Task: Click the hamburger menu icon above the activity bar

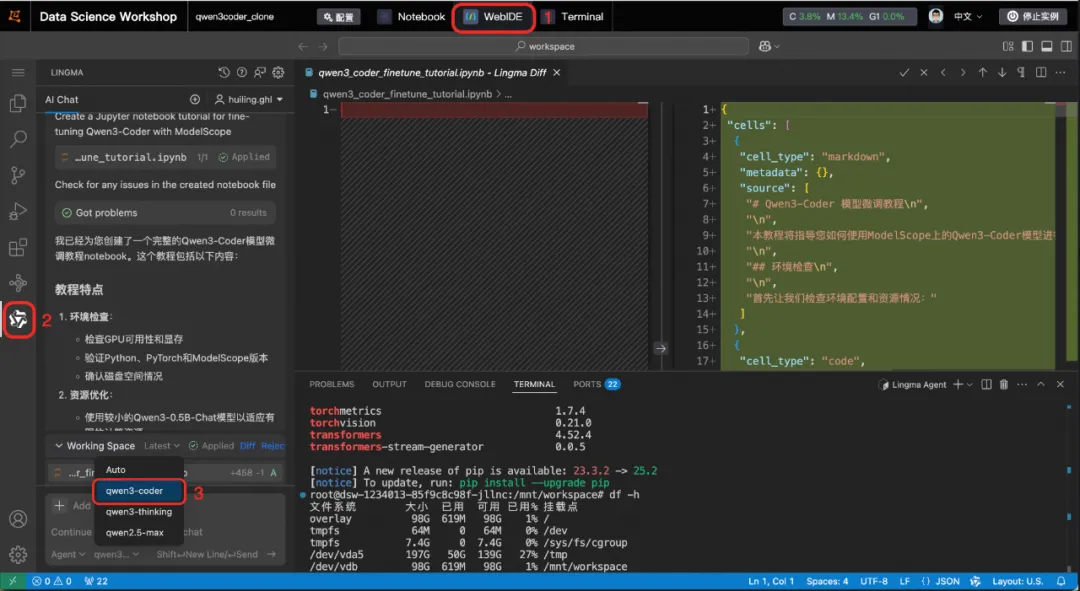Action: [x=18, y=72]
